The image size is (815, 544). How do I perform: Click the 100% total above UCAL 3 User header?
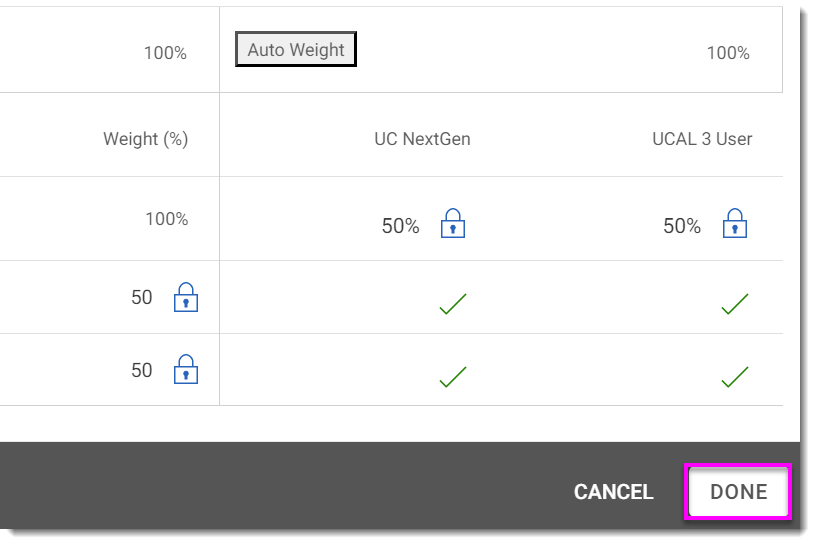click(728, 53)
